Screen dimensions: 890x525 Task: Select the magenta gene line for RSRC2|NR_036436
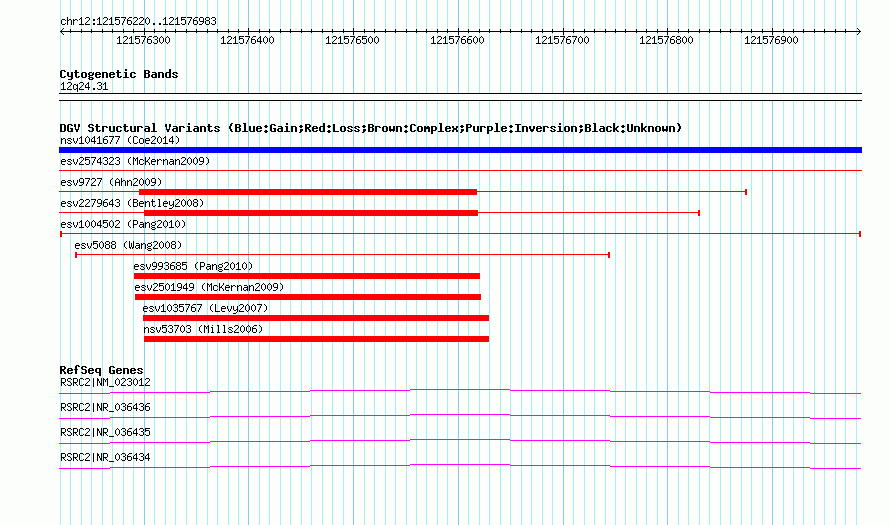coord(460,416)
